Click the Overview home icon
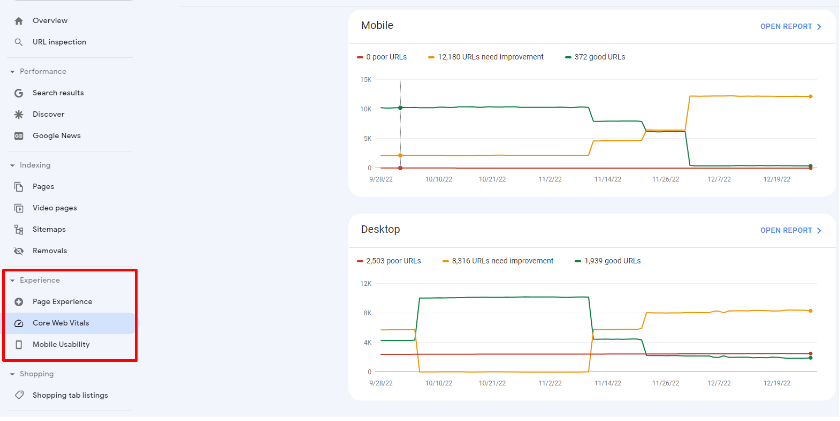Image resolution: width=840 pixels, height=421 pixels. 19,20
